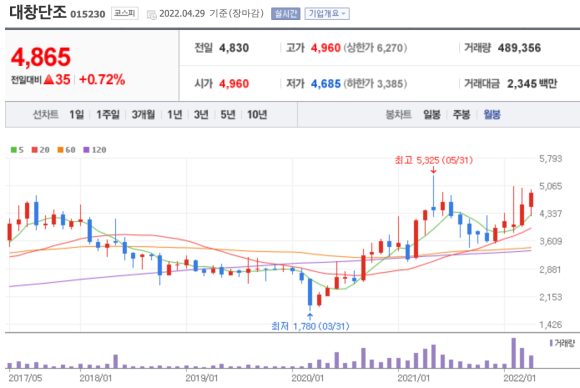Click the change rate +0.72%

102,80
